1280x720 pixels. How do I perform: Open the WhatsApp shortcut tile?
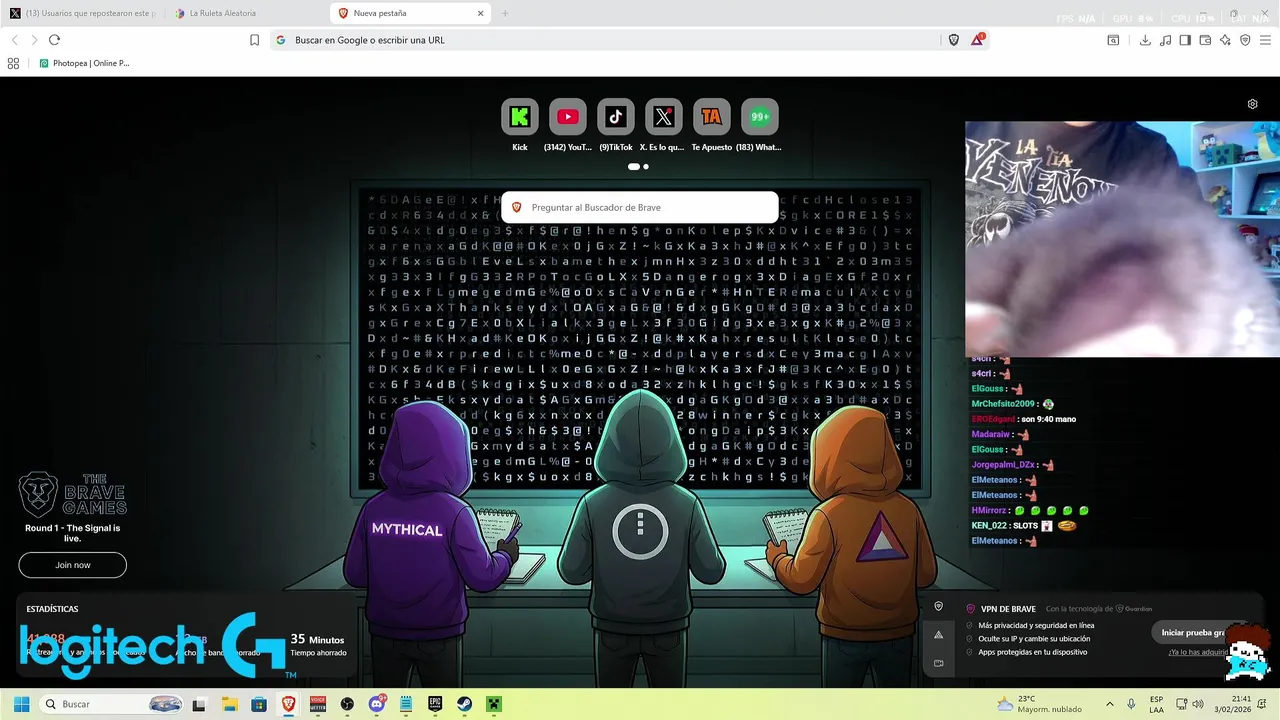click(759, 116)
